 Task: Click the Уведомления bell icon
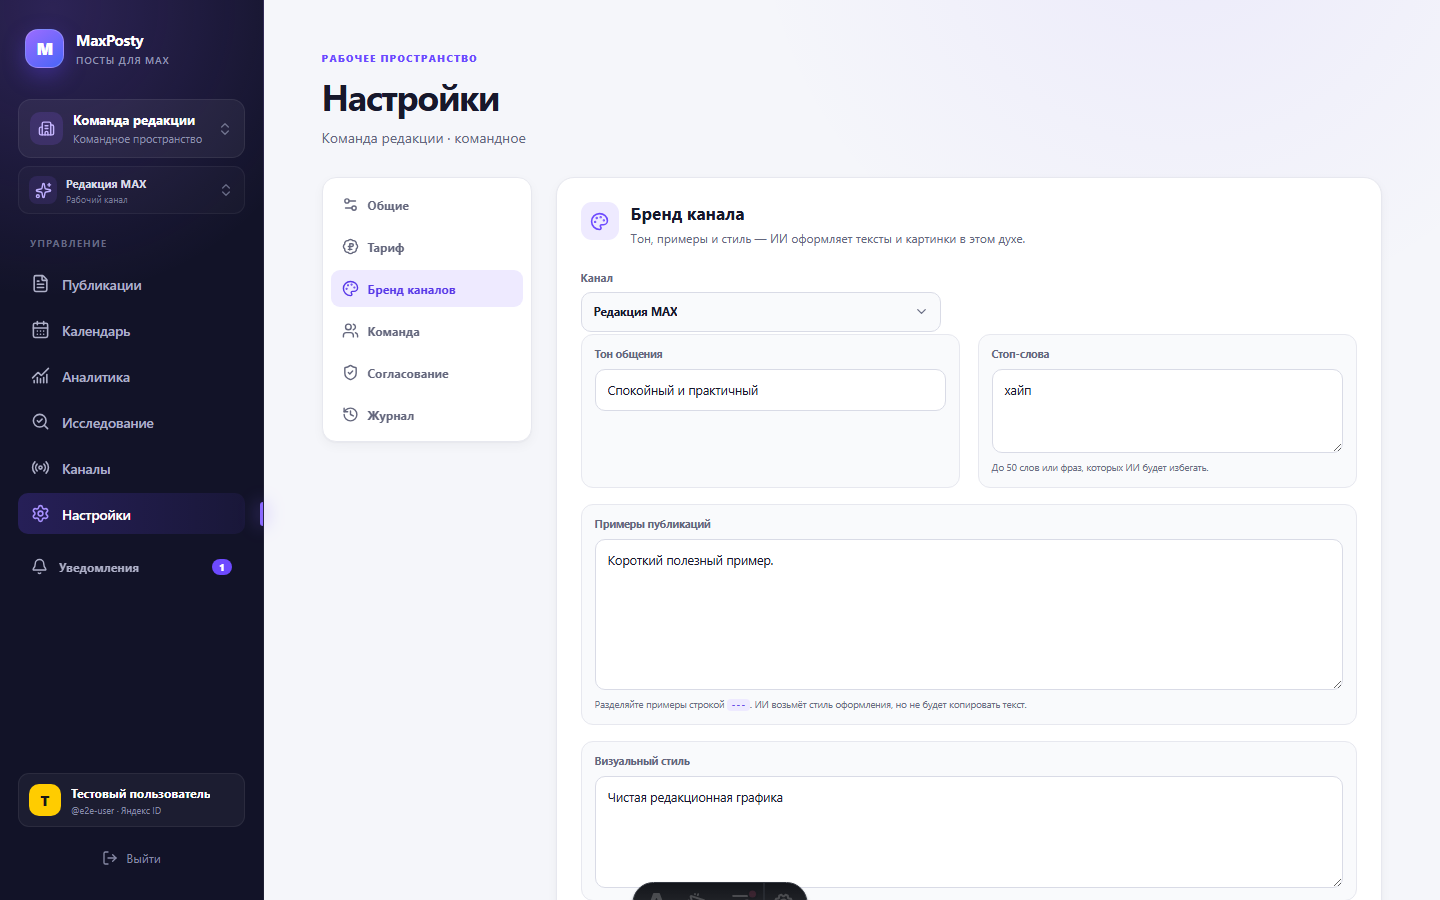click(39, 567)
